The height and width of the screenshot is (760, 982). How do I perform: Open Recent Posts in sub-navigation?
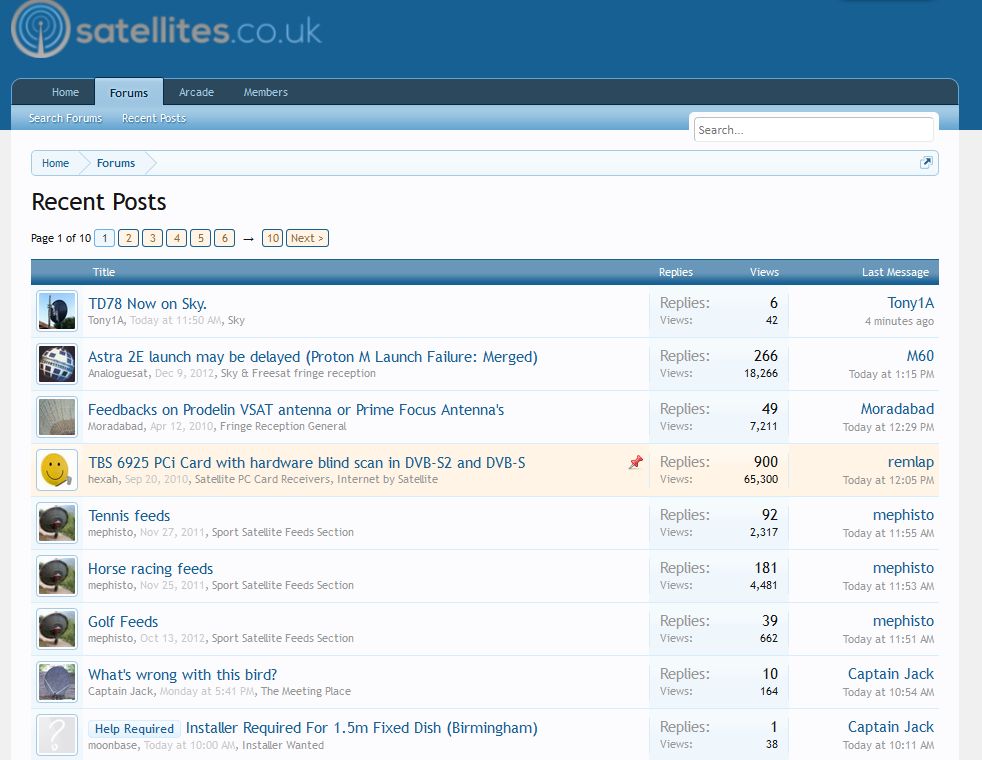tap(154, 118)
